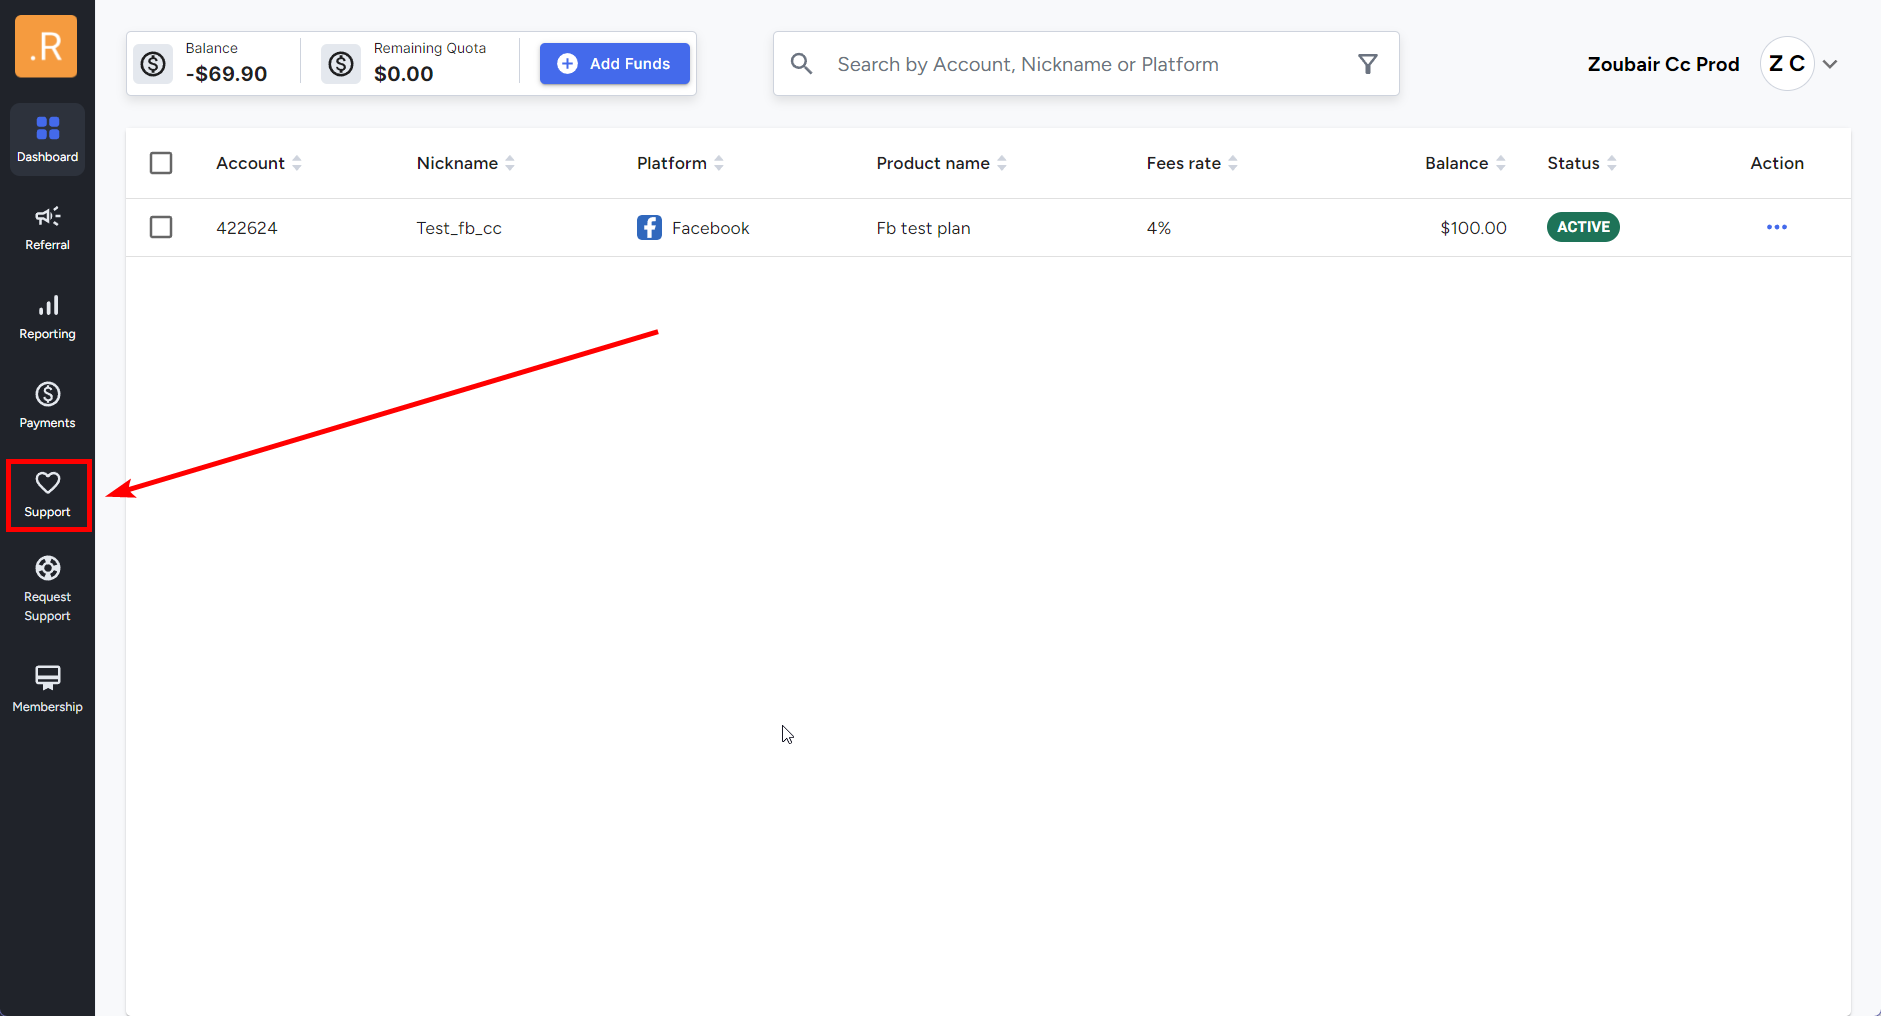Screen dimensions: 1881x1016
Task: Switch to the Dashboard menu item
Action: [x=47, y=139]
